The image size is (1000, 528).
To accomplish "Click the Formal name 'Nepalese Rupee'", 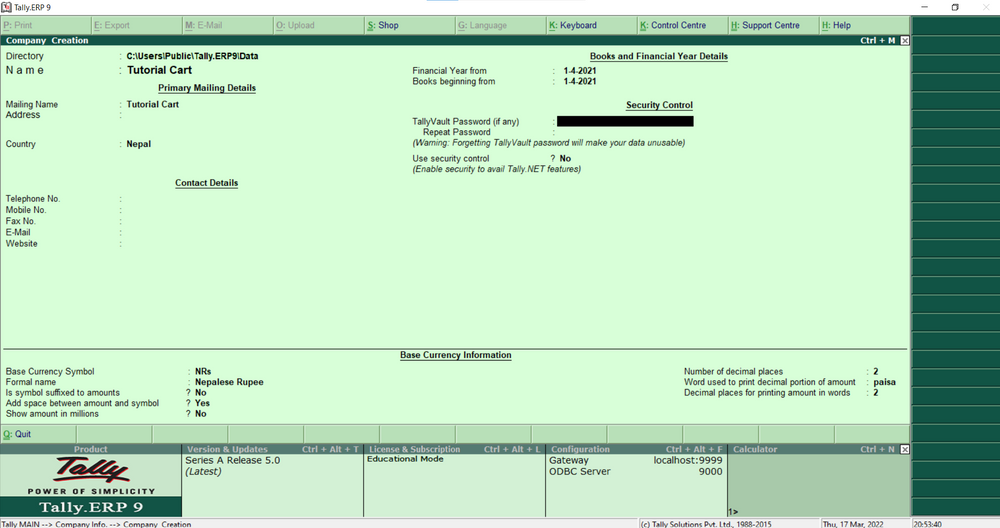I will [229, 382].
